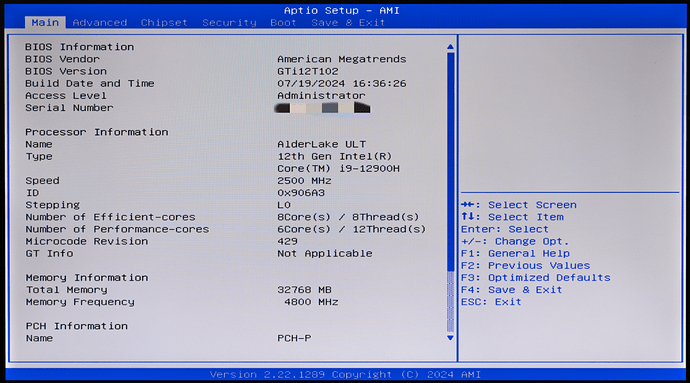Select the Serial Number label
Viewport: 690px width, 383px height.
point(69,108)
